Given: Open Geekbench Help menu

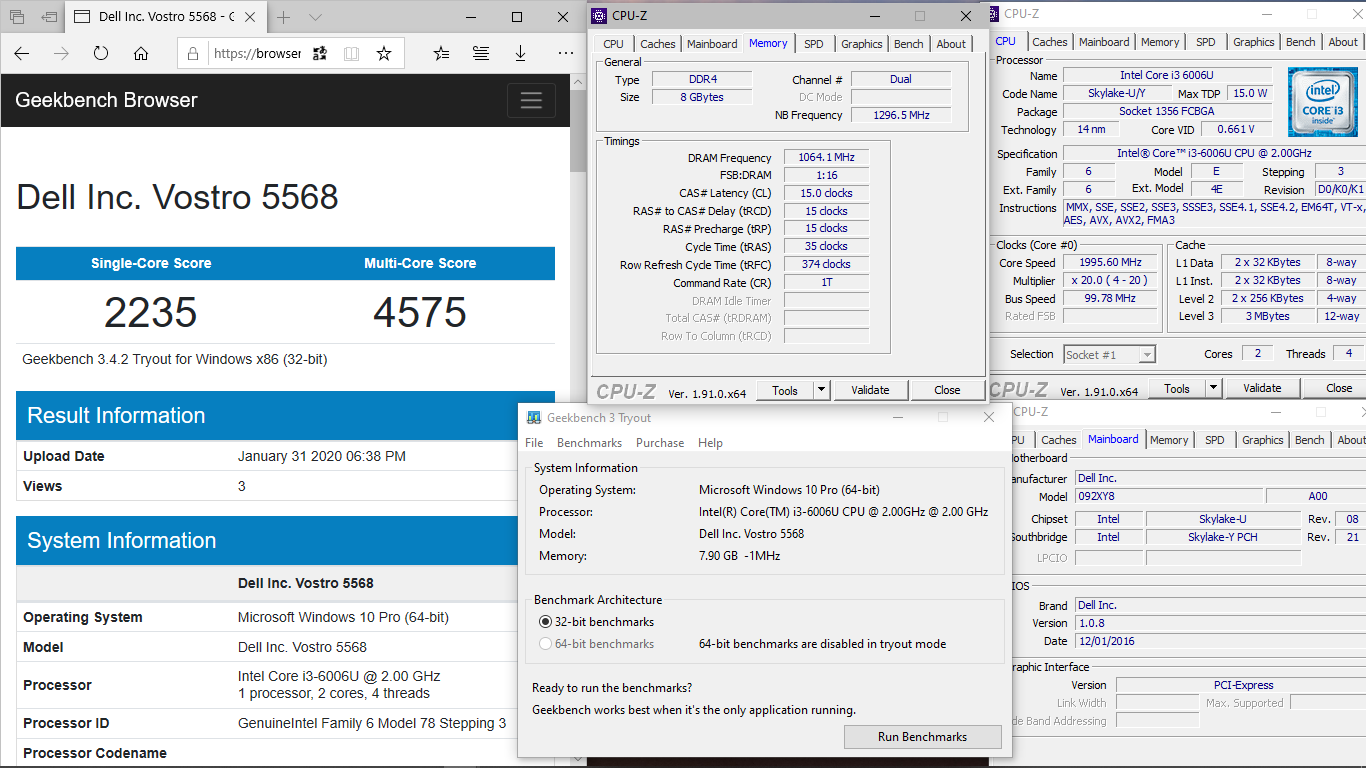Looking at the screenshot, I should (710, 443).
